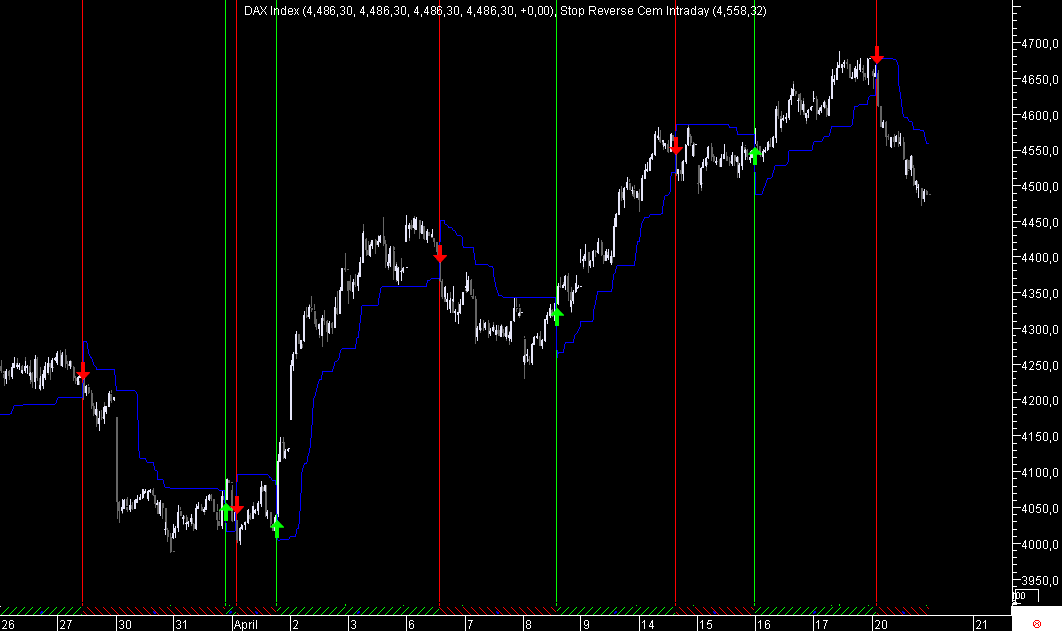
Task: Click the green buy arrow on April 8
Action: [x=557, y=316]
